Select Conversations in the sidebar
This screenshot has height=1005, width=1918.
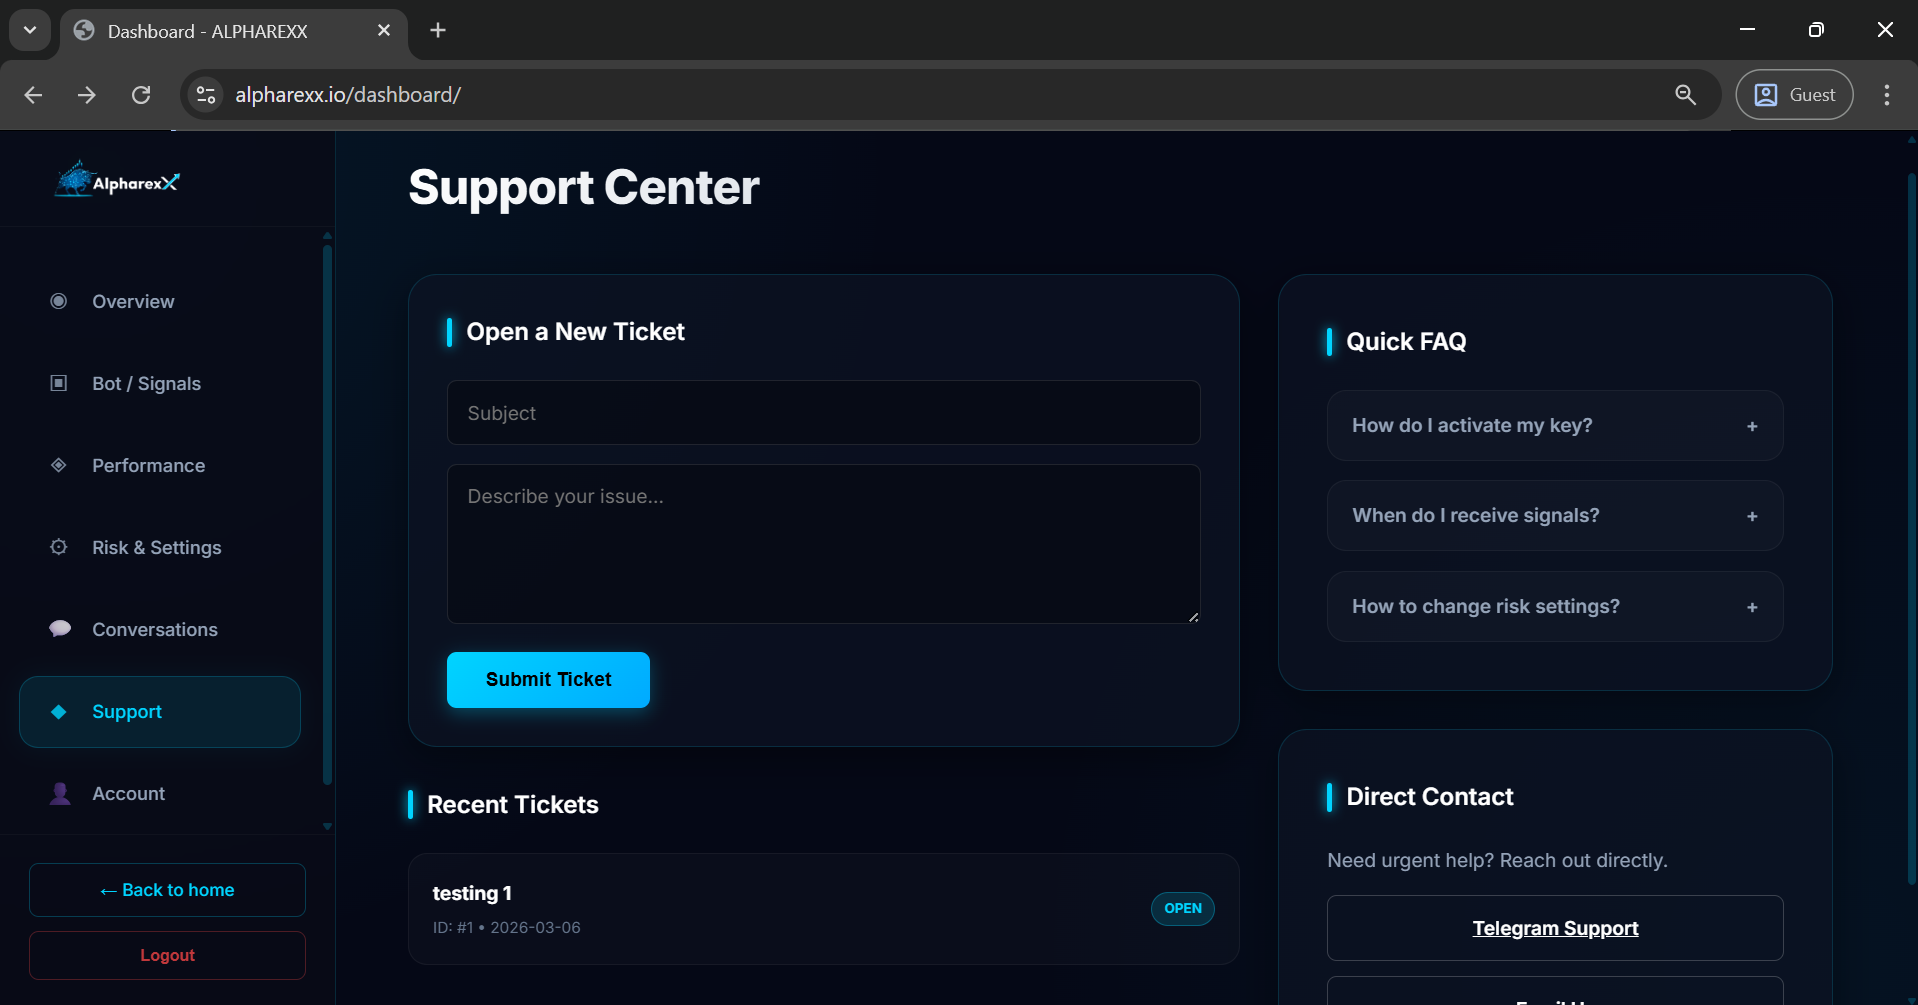[x=160, y=629]
